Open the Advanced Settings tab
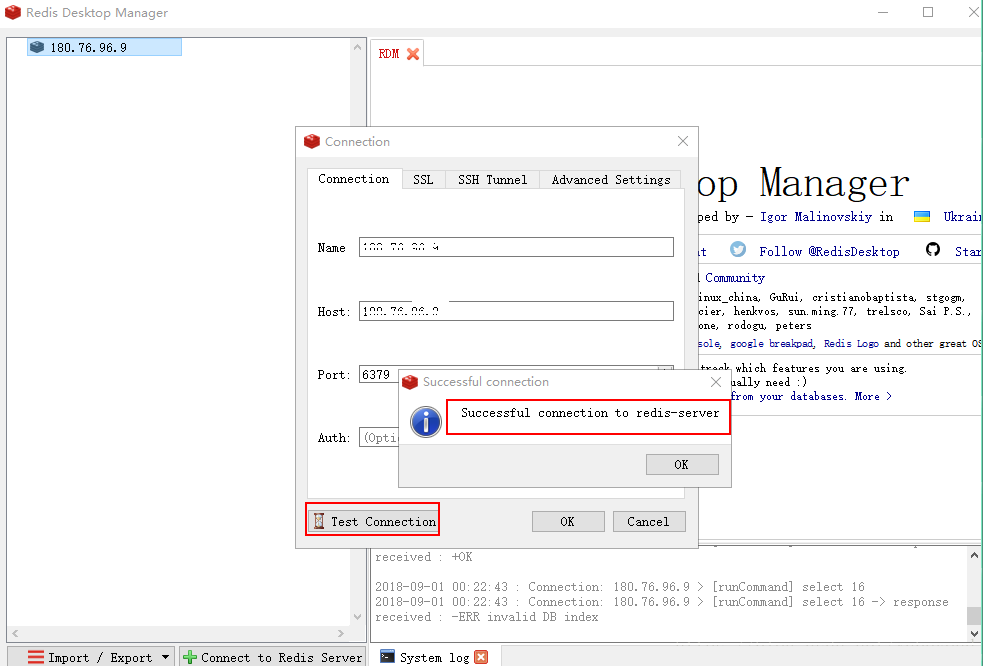Viewport: 986px width, 666px height. tap(611, 180)
